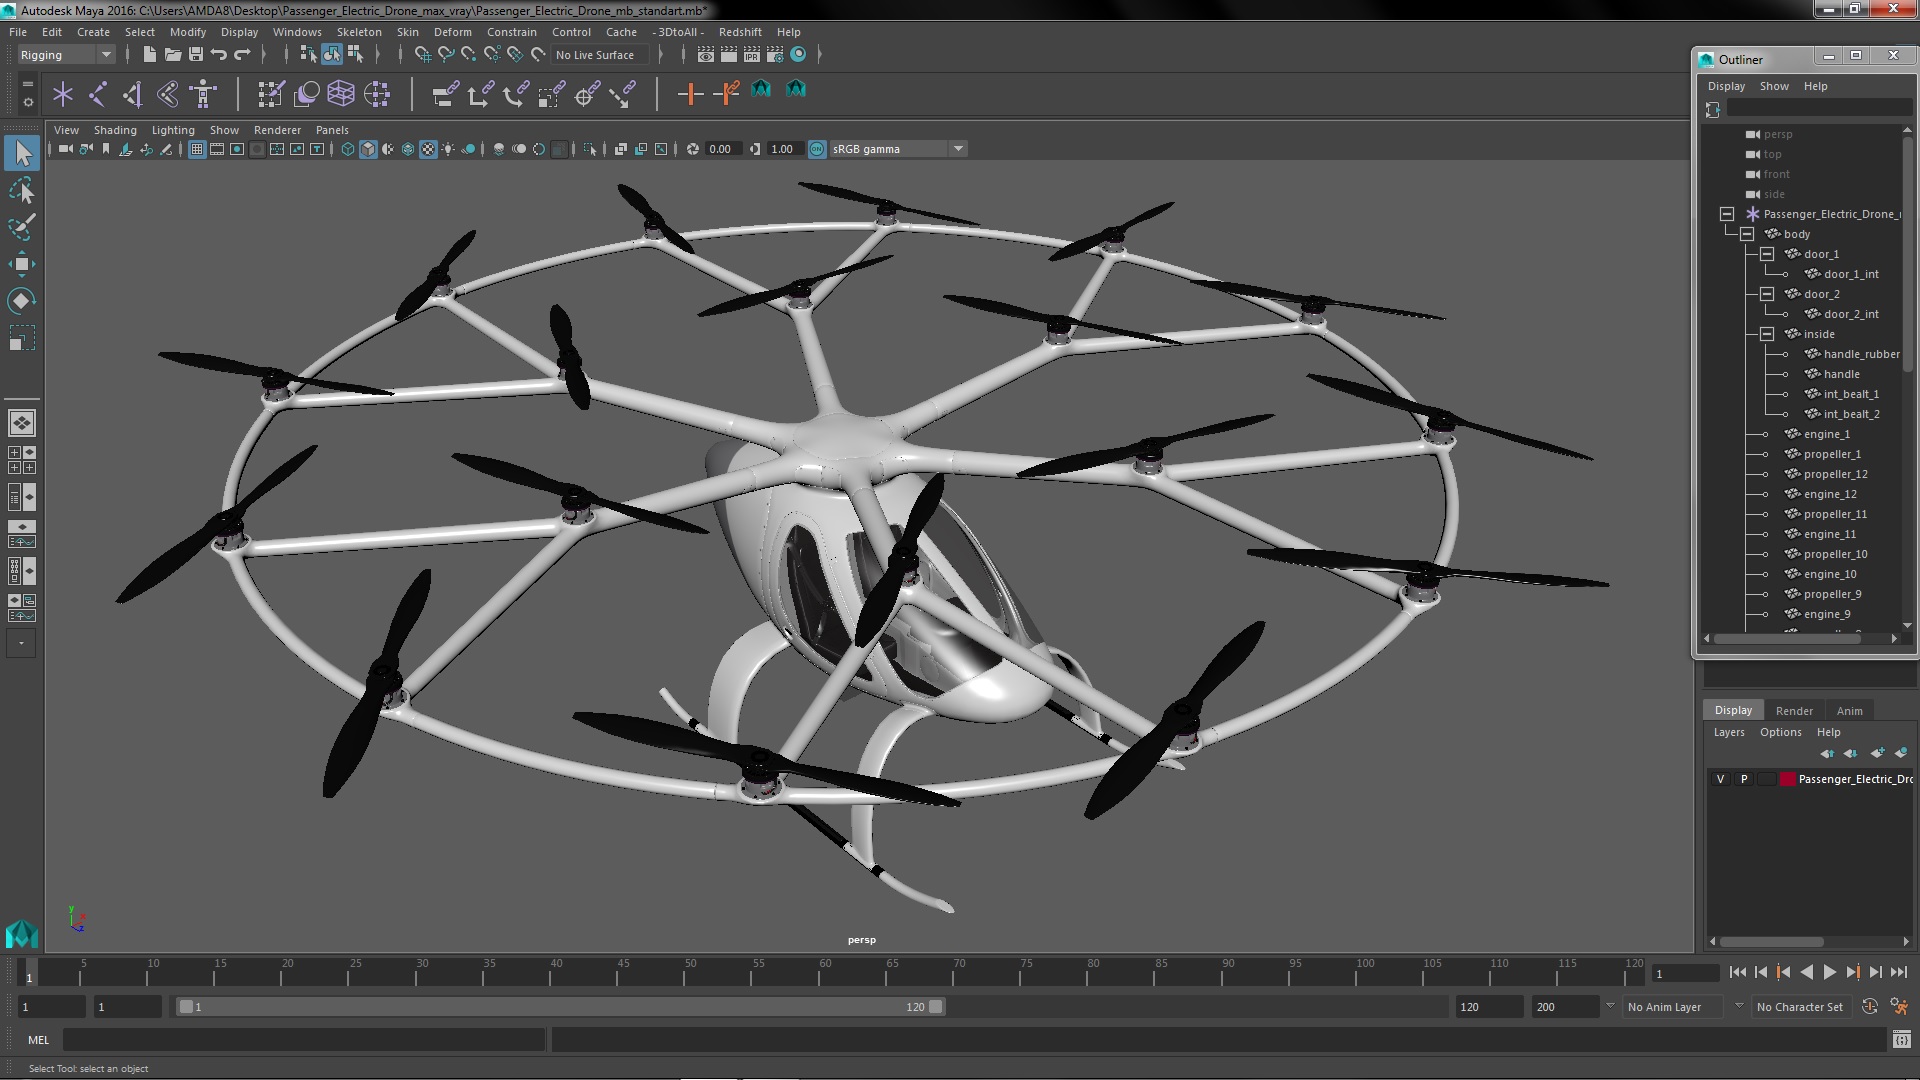Click the Renderer menu item

276,128
